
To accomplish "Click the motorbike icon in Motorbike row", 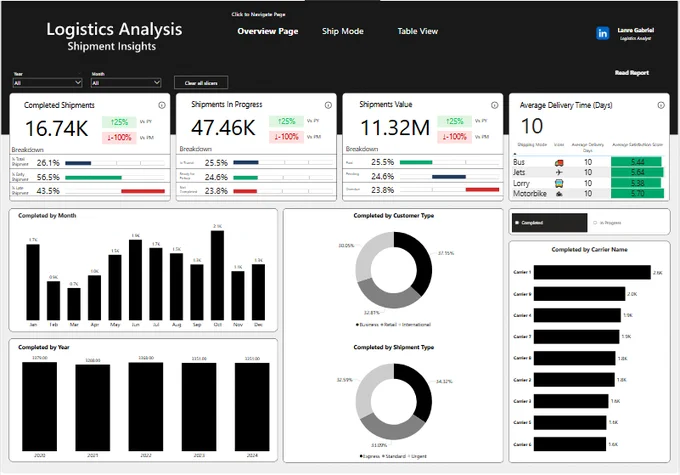I will 559,194.
